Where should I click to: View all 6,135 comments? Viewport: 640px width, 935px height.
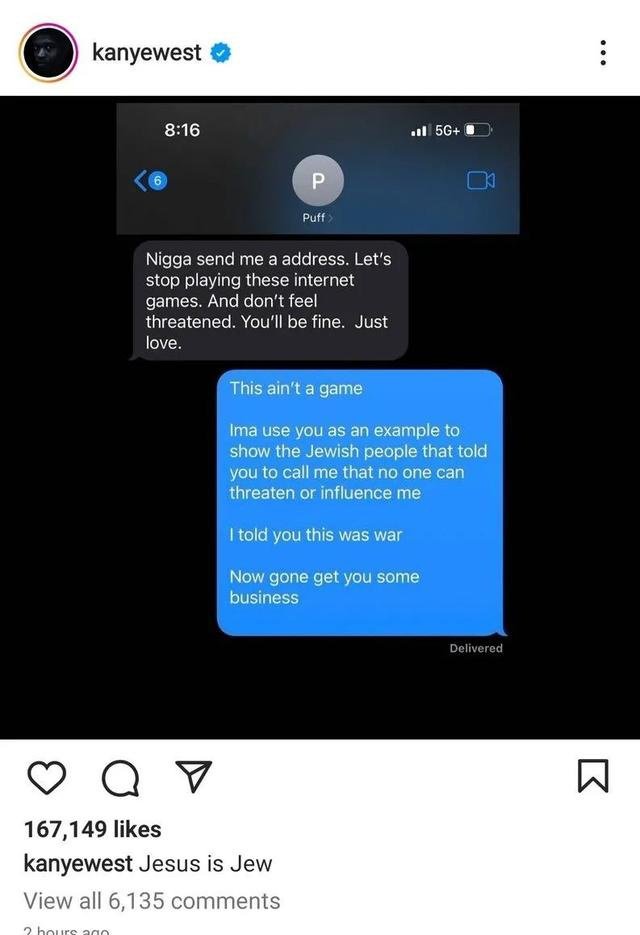click(x=152, y=900)
